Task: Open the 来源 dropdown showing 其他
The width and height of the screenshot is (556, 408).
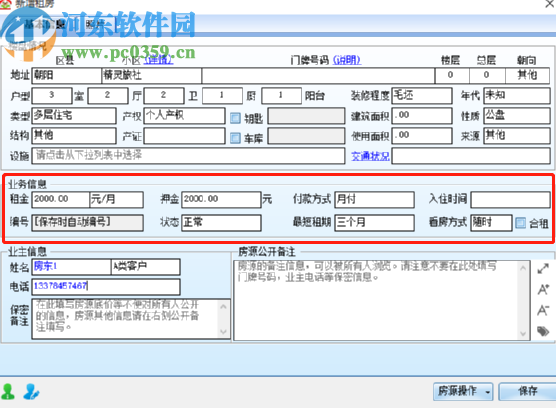Action: [x=517, y=136]
